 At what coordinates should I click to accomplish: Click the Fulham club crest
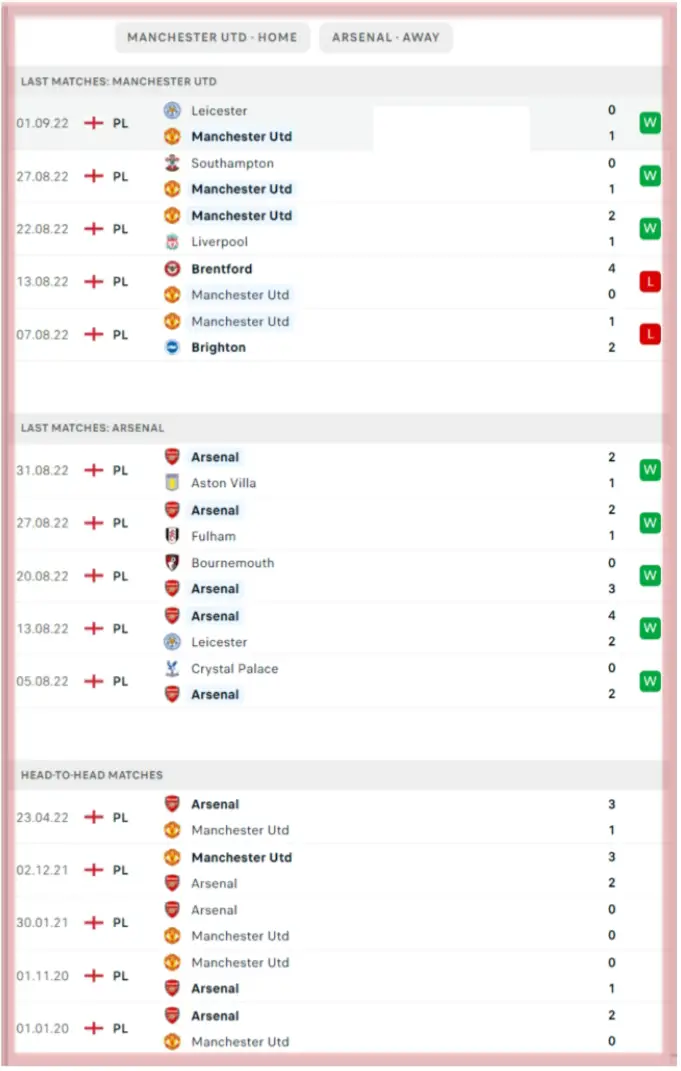172,536
